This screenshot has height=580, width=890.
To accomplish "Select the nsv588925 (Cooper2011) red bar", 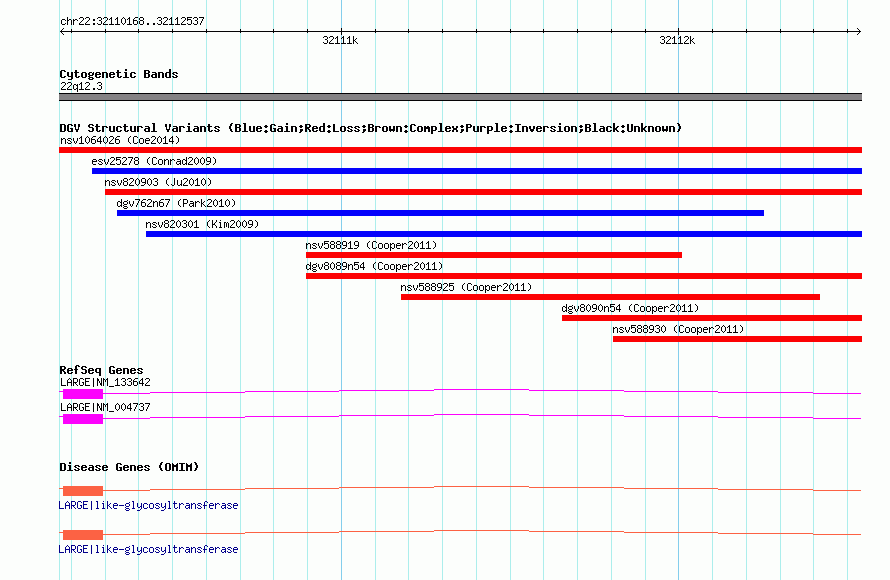I will pyautogui.click(x=610, y=297).
